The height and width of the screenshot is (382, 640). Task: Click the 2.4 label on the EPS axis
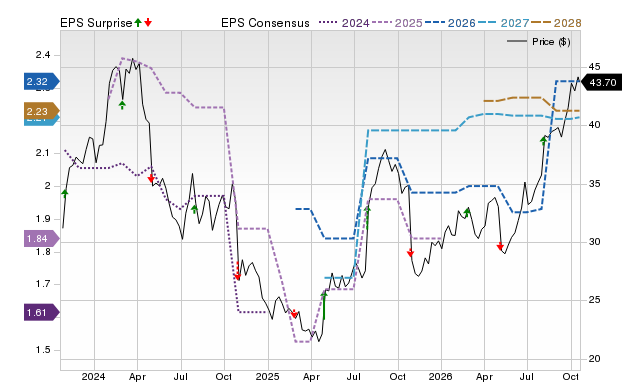(x=43, y=55)
